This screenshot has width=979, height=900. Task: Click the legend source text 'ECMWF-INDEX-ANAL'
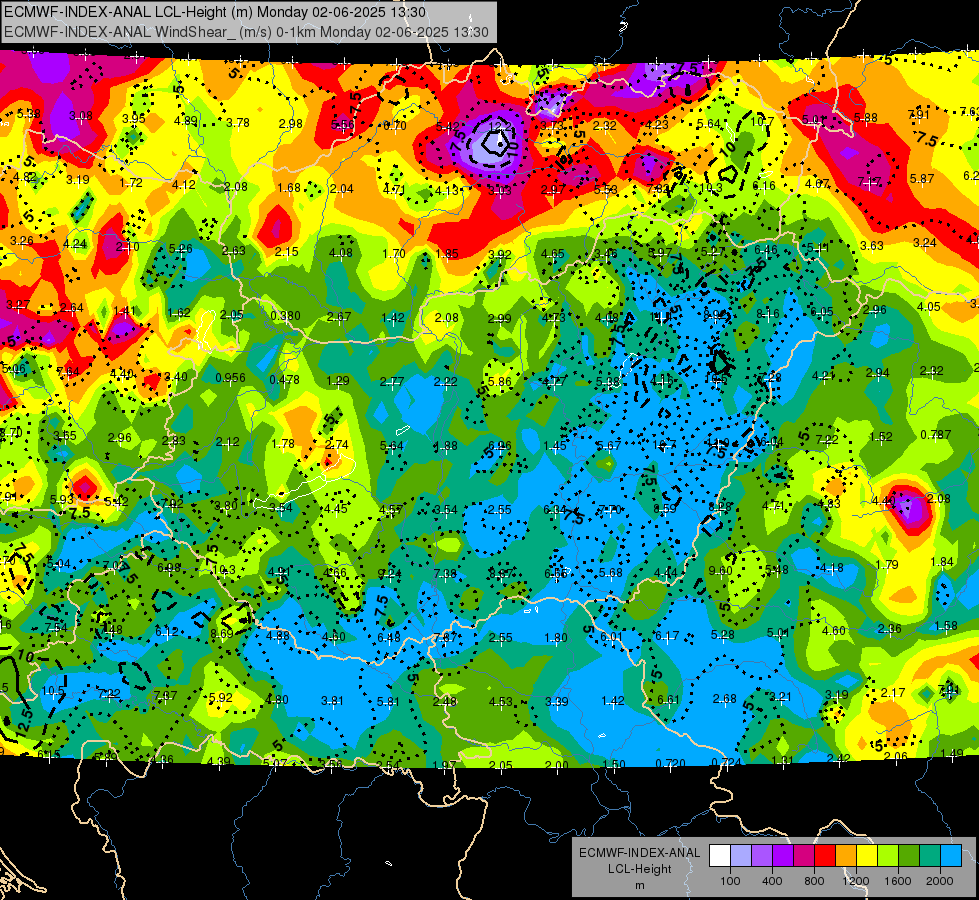[639, 853]
